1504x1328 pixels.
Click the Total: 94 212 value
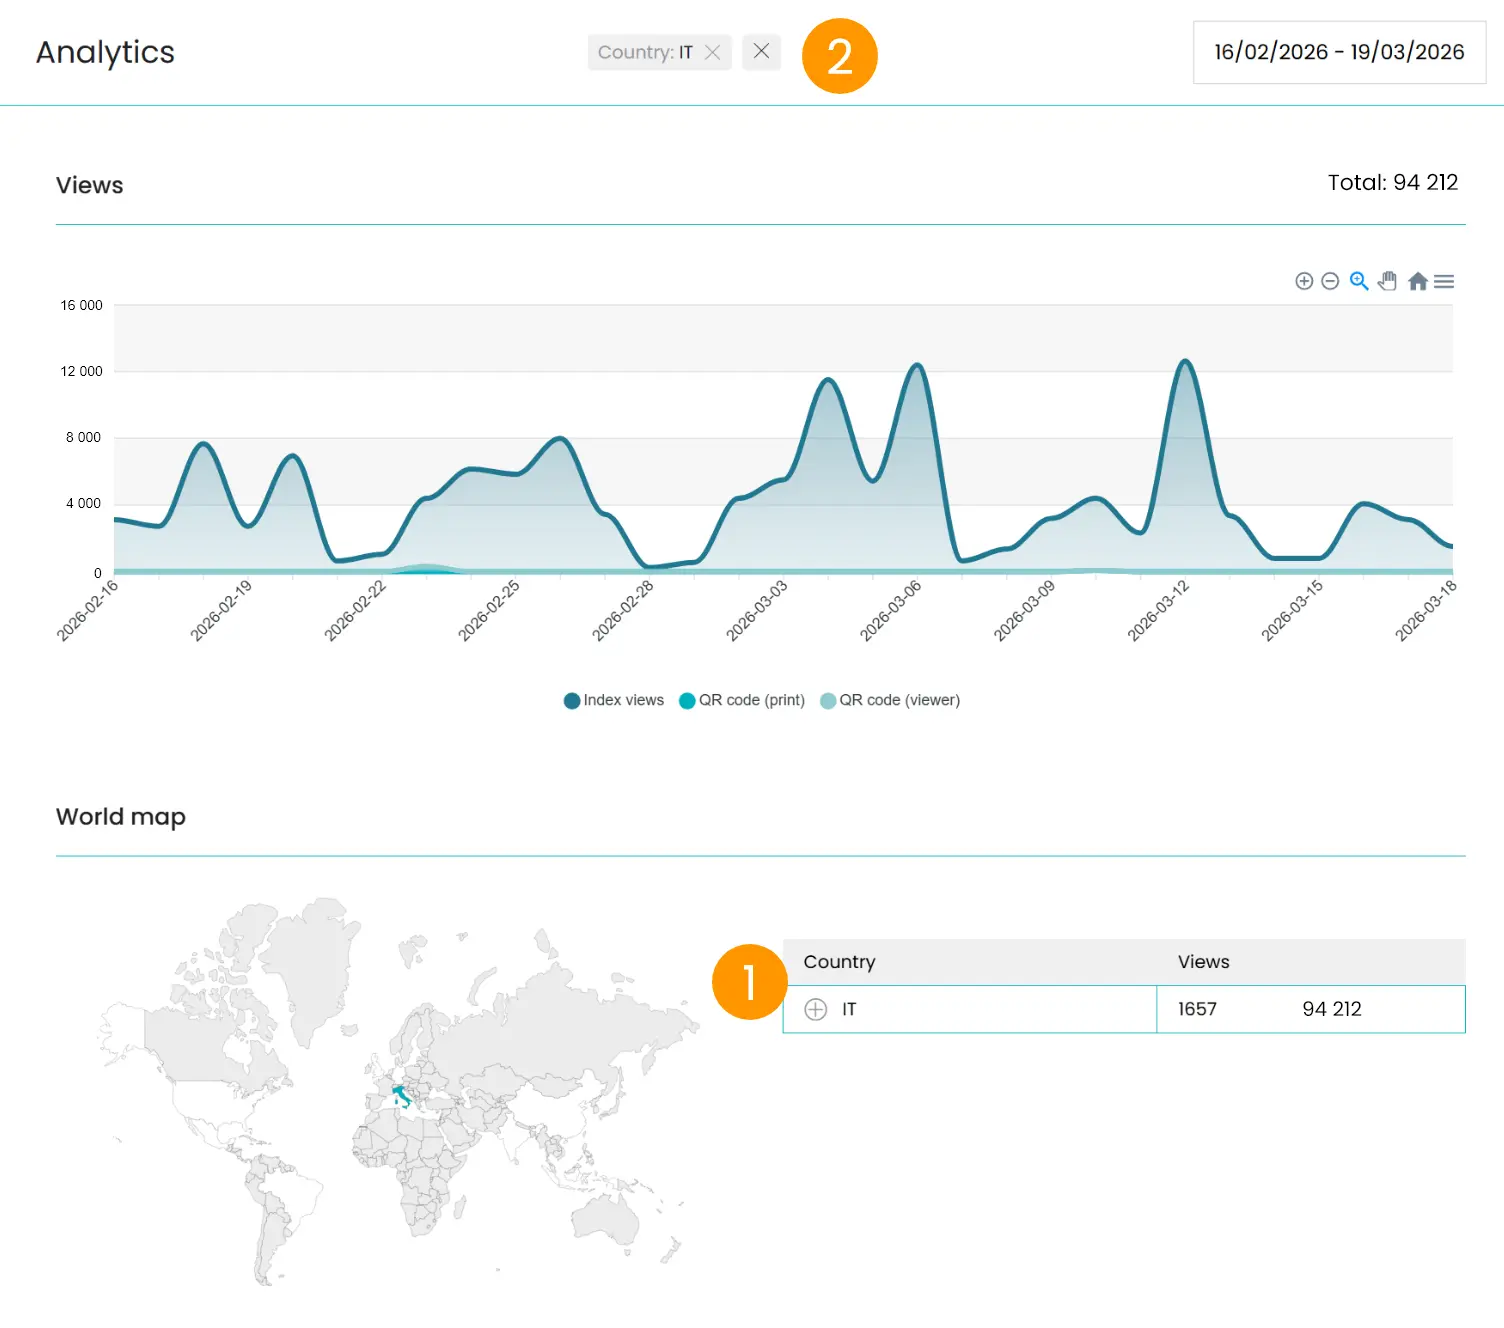point(1392,183)
